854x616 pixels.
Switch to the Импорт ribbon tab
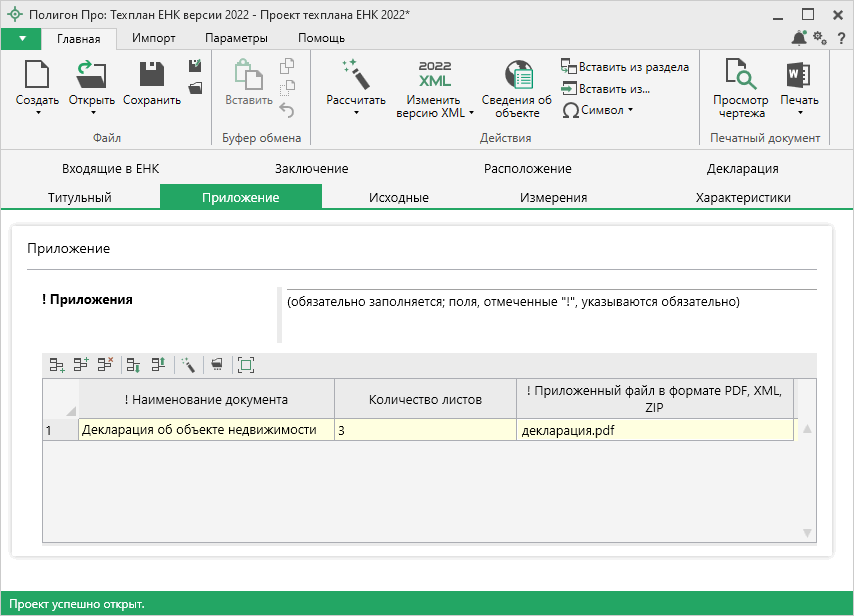click(x=154, y=38)
